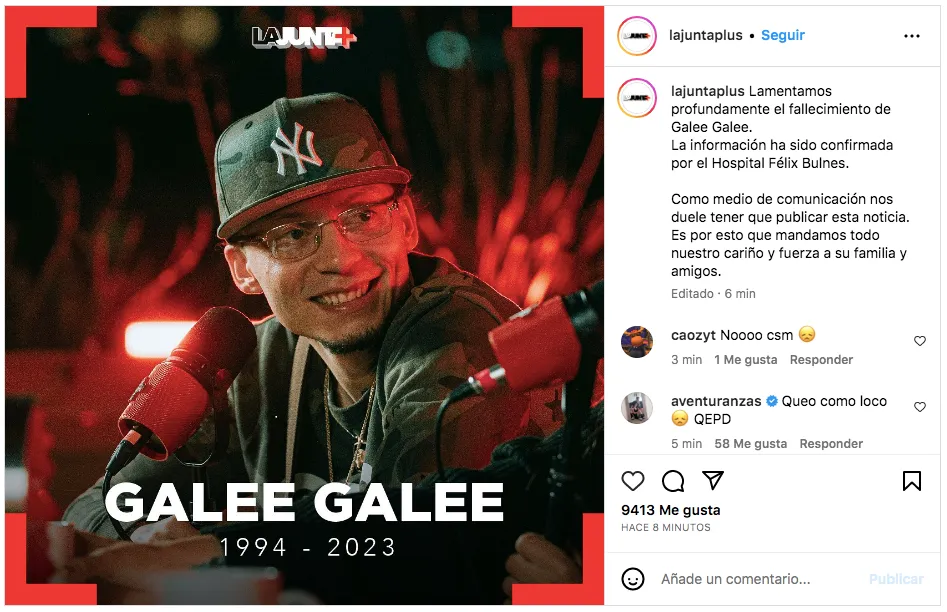Screen dimensions: 947x612
Task: Like the post with the heart icon
Action: tap(632, 481)
